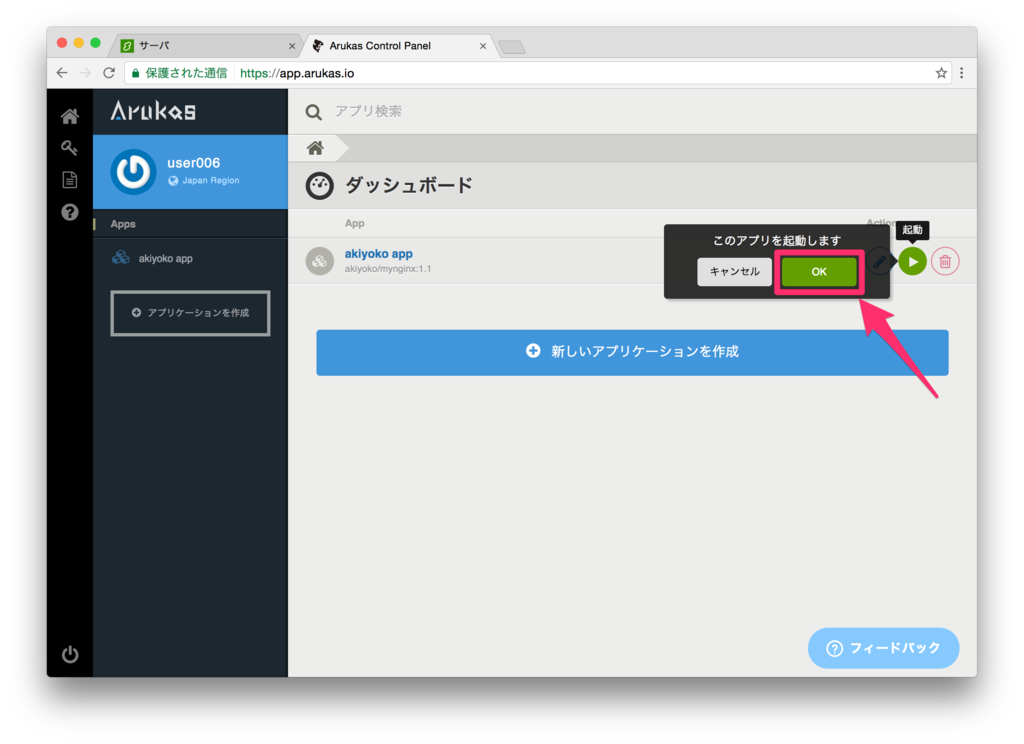
Task: Click the red trash delete icon
Action: pyautogui.click(x=945, y=261)
